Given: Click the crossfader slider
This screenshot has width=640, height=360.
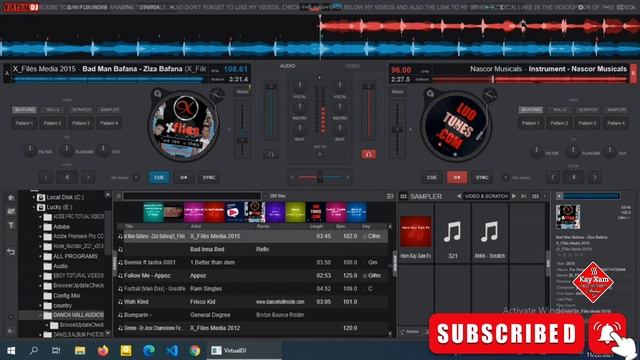Looking at the screenshot, I should tap(320, 177).
